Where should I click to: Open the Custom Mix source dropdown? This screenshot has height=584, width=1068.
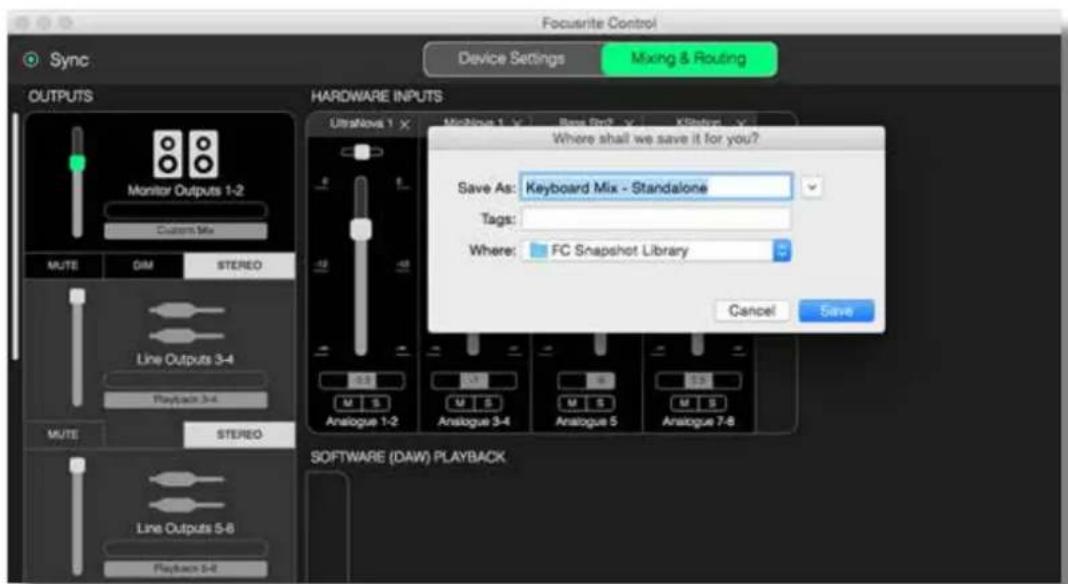tap(185, 231)
